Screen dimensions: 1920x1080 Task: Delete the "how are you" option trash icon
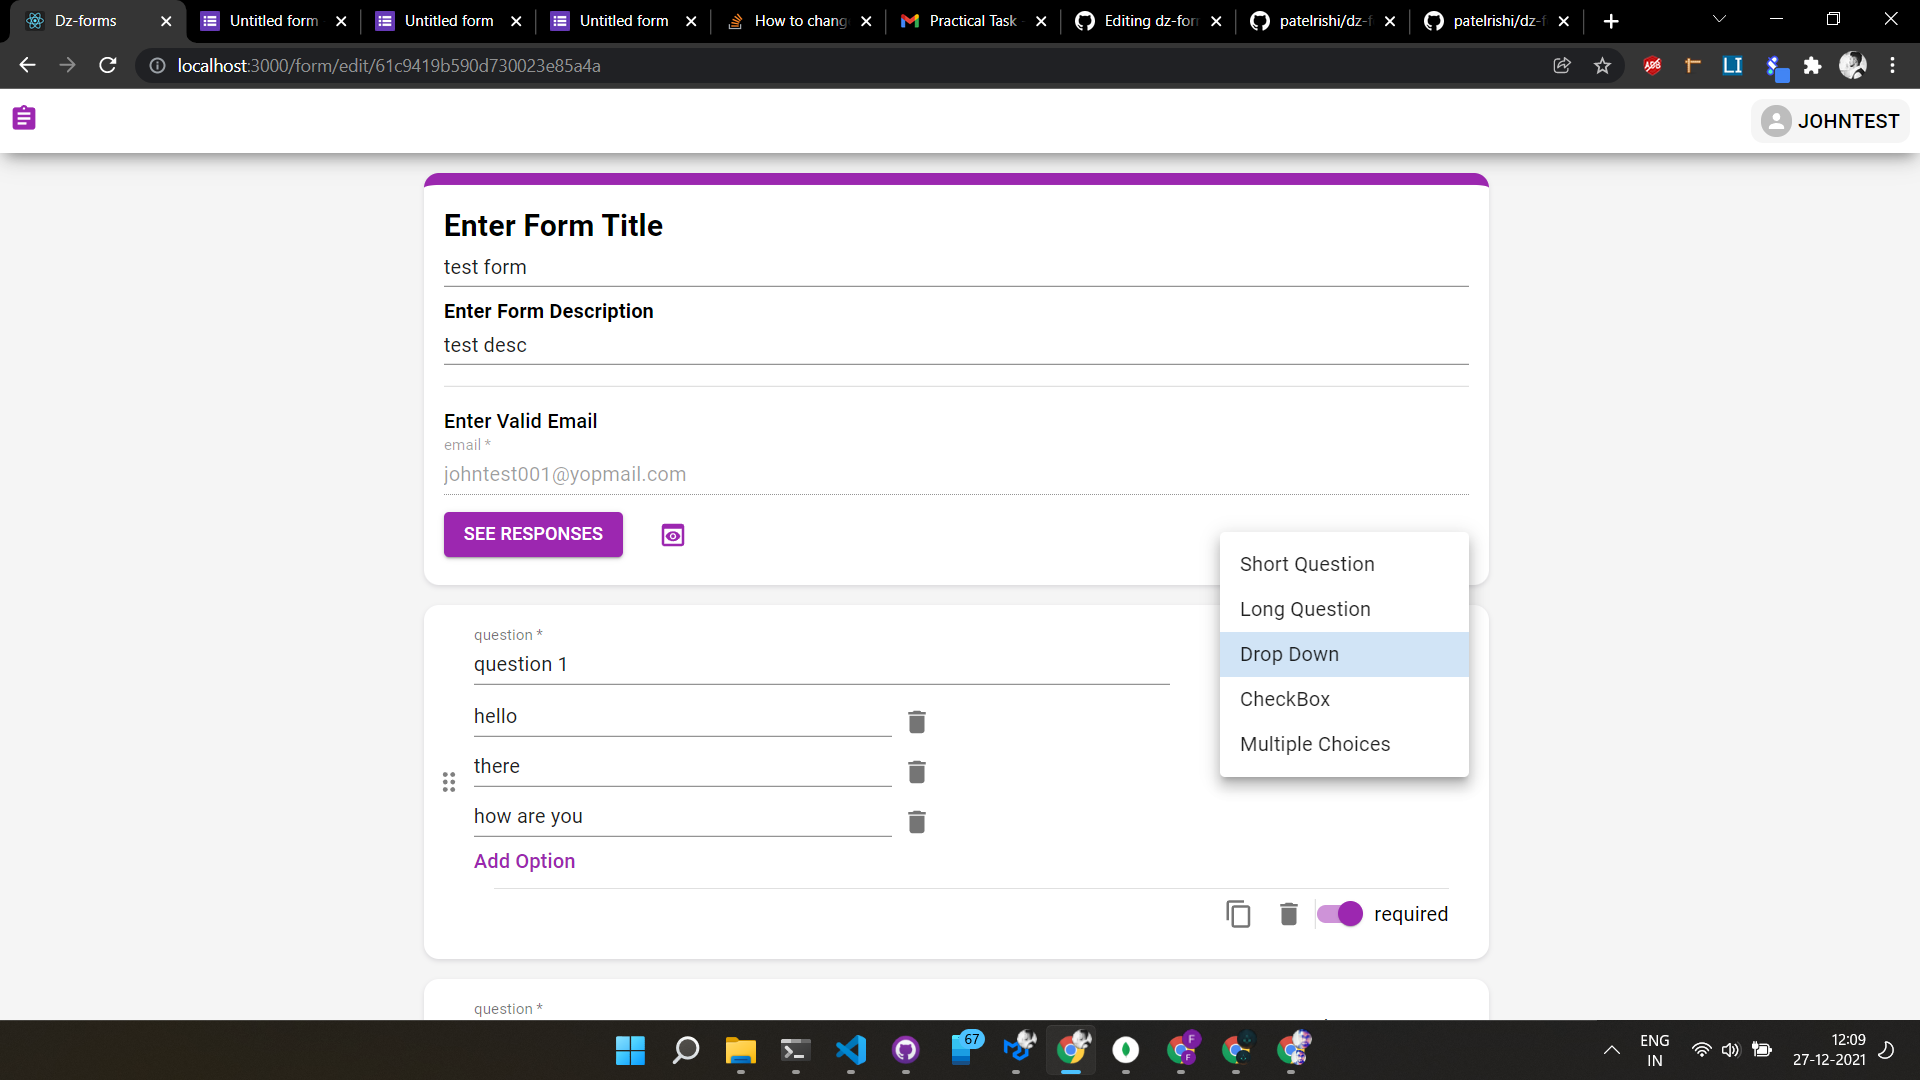(916, 822)
